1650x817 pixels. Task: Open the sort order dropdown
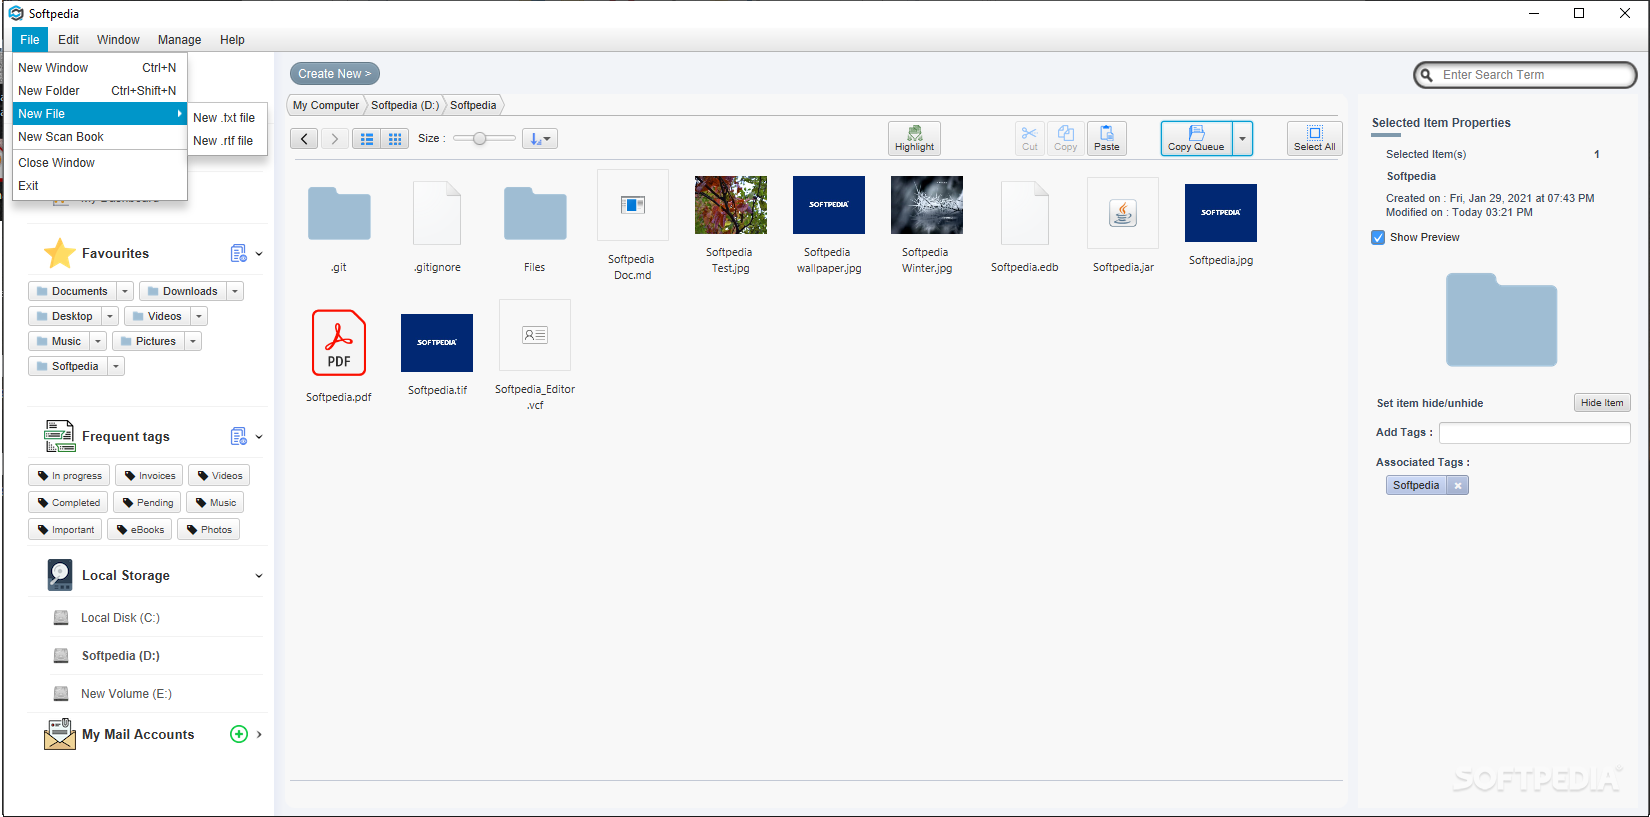540,139
